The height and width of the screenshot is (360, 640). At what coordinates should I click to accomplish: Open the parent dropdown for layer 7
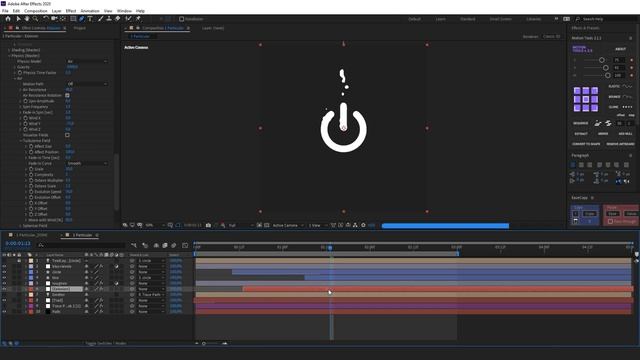tap(151, 295)
